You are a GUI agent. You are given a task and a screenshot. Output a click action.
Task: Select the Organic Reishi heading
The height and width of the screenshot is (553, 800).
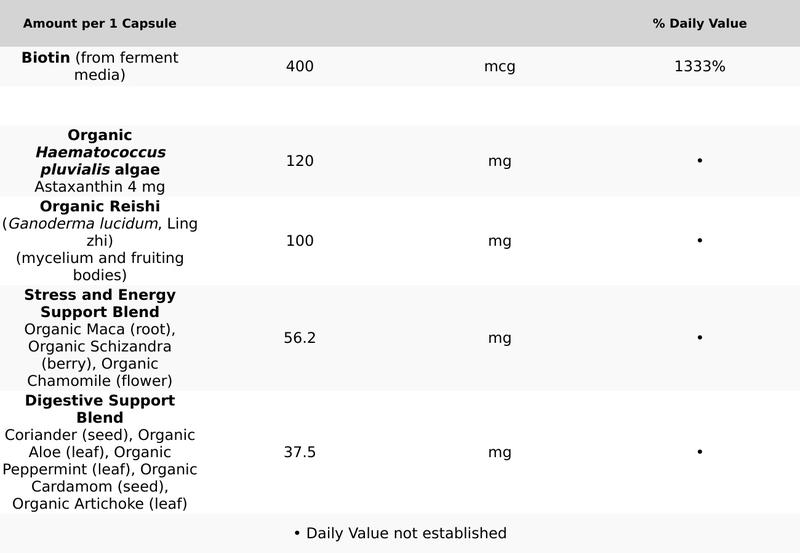pyautogui.click(x=100, y=206)
